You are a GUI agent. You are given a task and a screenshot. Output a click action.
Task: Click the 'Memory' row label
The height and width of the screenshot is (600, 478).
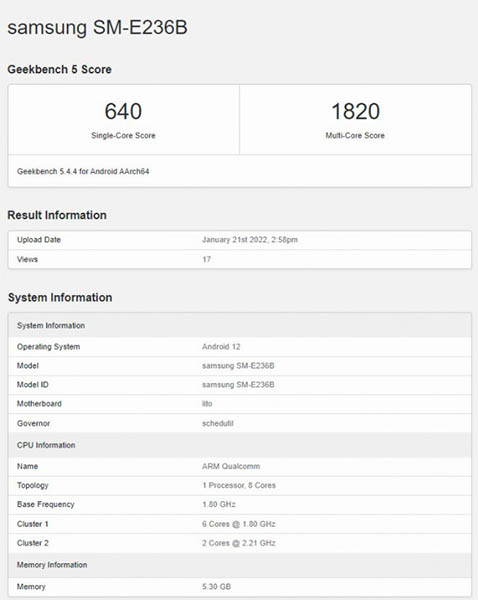pos(31,587)
